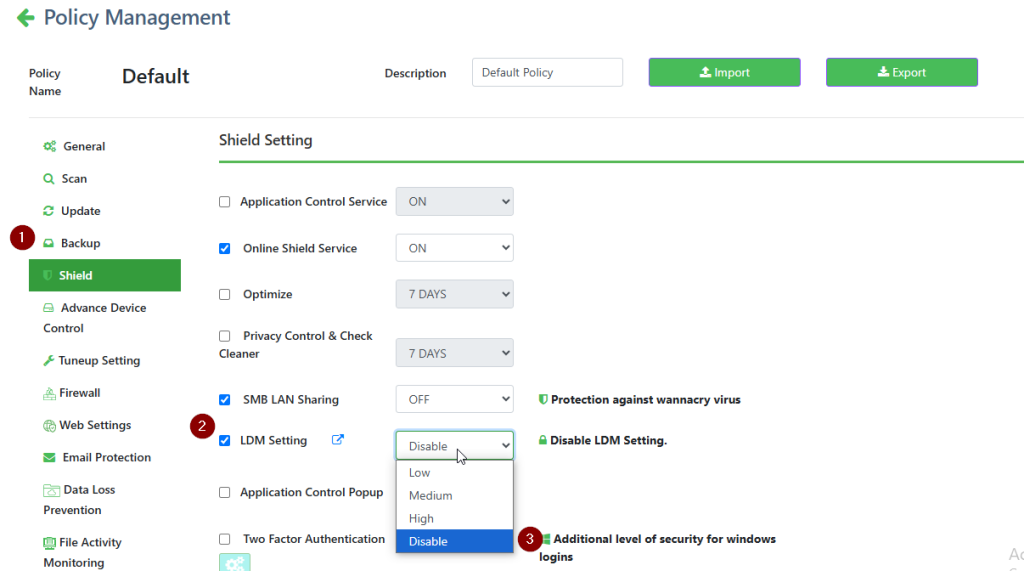Open the Online Shield Service dropdown
Image resolution: width=1024 pixels, height=571 pixels.
454,248
